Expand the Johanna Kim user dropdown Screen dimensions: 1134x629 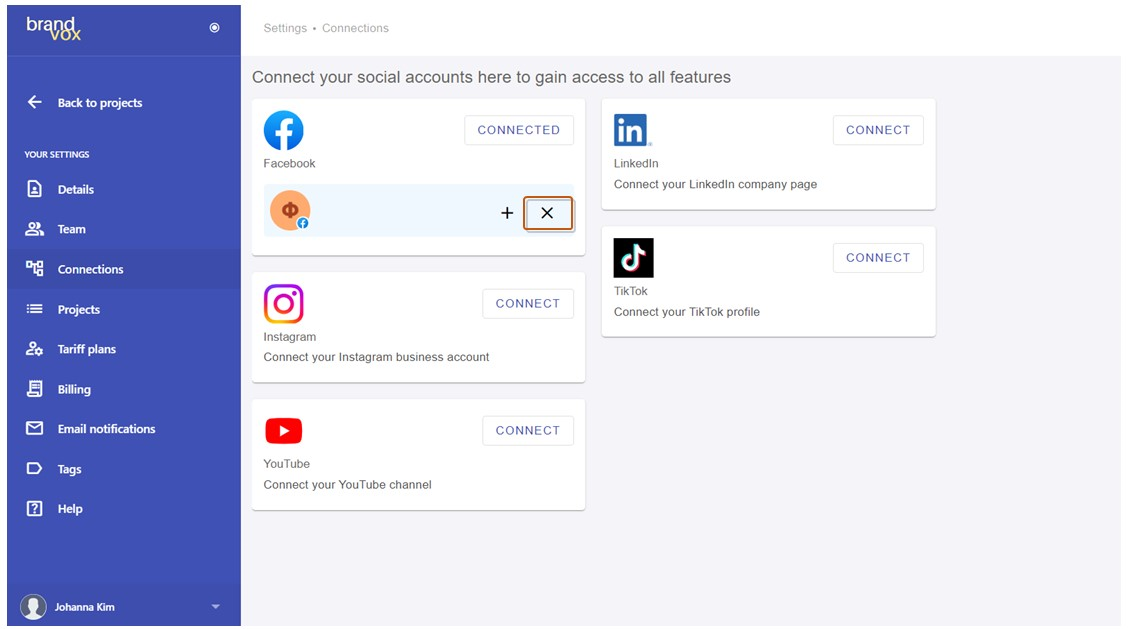click(x=216, y=607)
